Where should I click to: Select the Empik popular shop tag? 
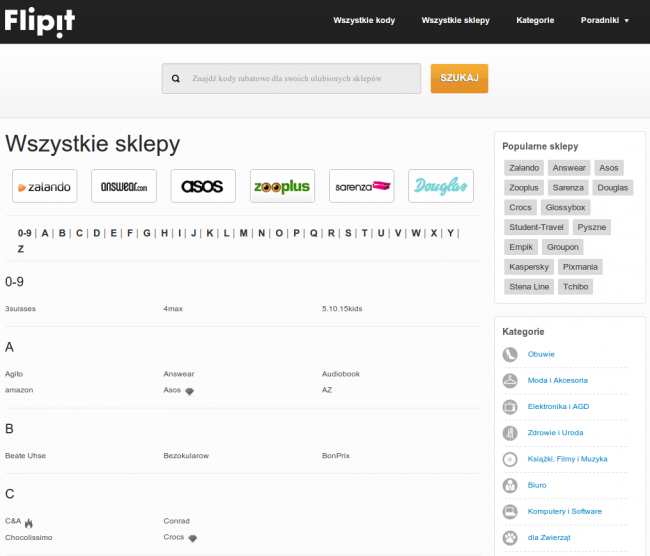(521, 247)
